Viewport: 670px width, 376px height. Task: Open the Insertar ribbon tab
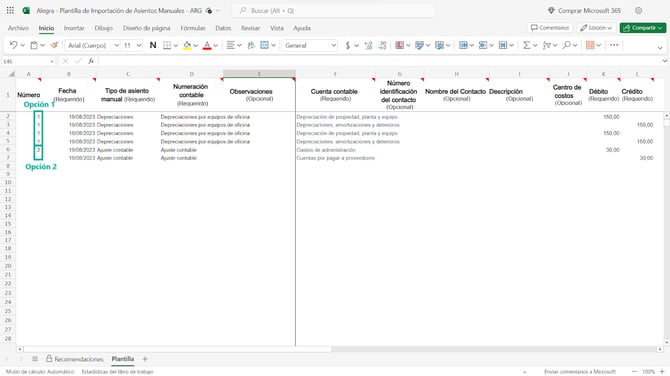click(x=74, y=28)
